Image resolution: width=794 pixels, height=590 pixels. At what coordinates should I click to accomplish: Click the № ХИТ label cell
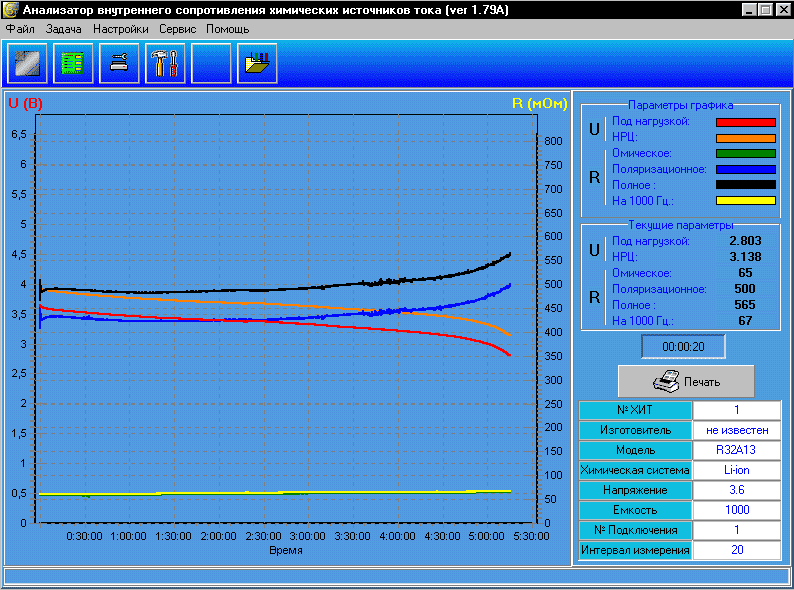click(635, 410)
